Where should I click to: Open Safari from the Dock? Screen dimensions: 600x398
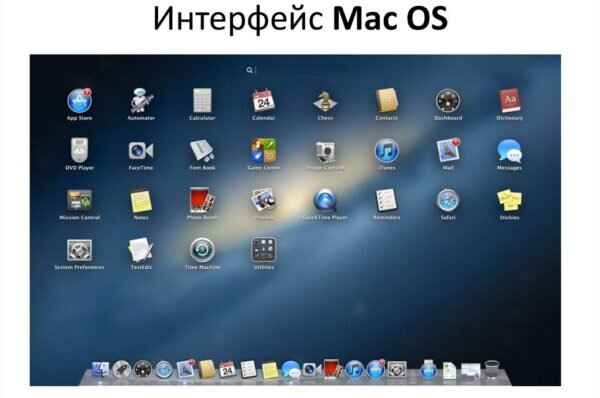coord(164,370)
